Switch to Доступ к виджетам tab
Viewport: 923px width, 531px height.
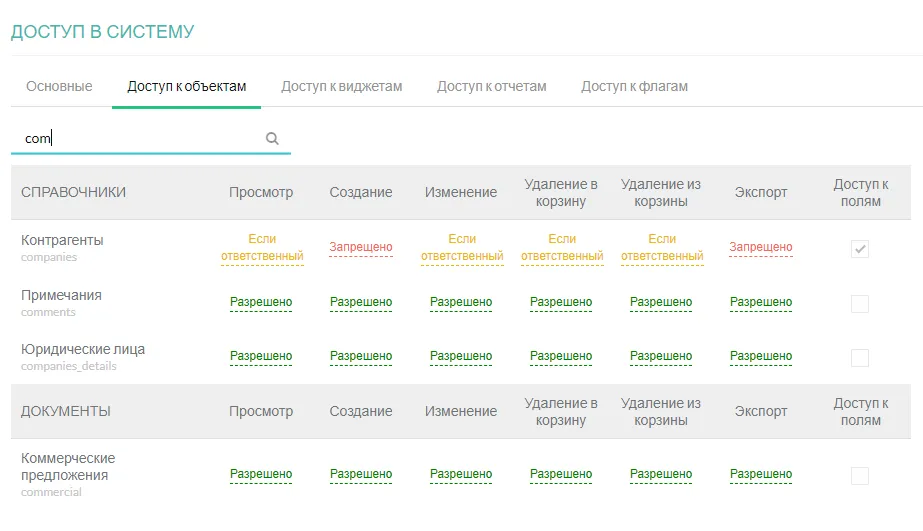(x=341, y=86)
